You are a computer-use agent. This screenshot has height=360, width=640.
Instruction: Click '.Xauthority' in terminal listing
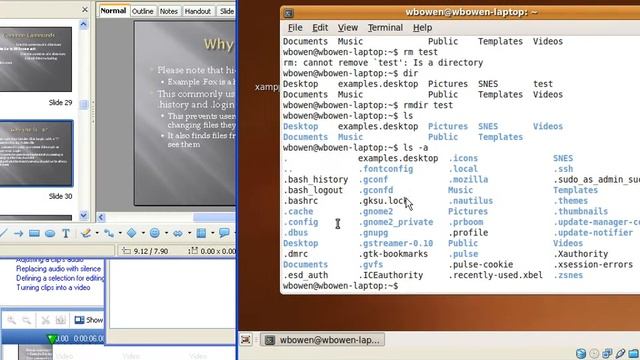580,254
